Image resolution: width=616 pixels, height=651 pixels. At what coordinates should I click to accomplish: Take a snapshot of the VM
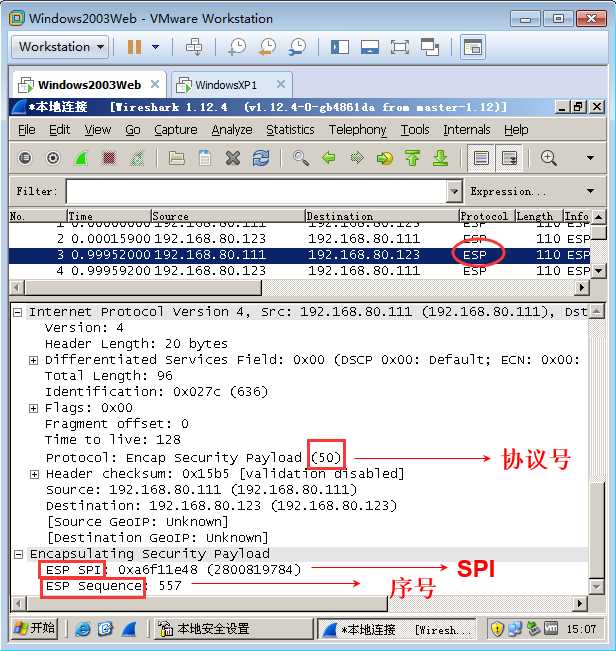pyautogui.click(x=237, y=47)
